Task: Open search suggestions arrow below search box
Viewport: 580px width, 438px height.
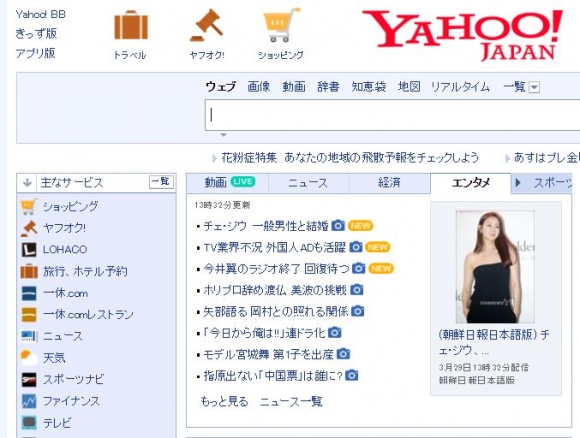Action: click(223, 135)
